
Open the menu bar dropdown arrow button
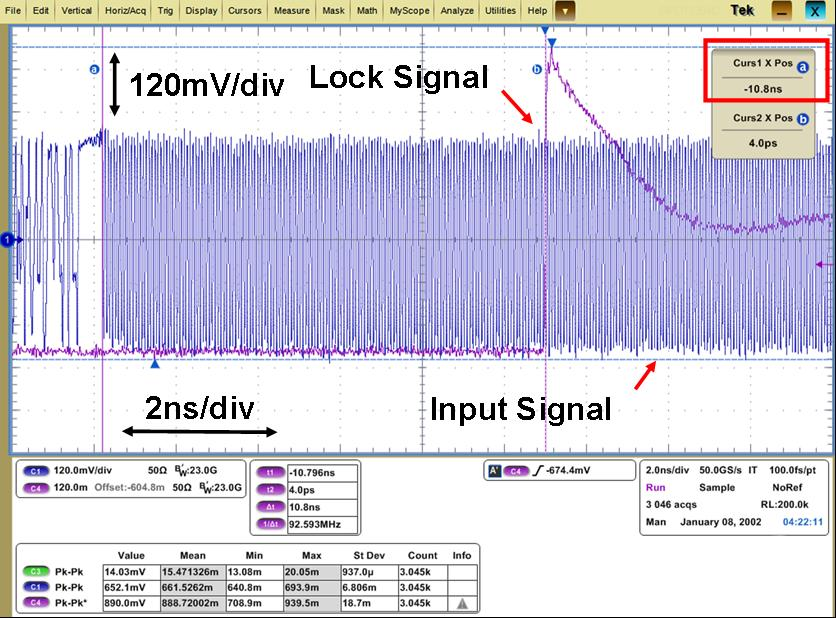[565, 11]
